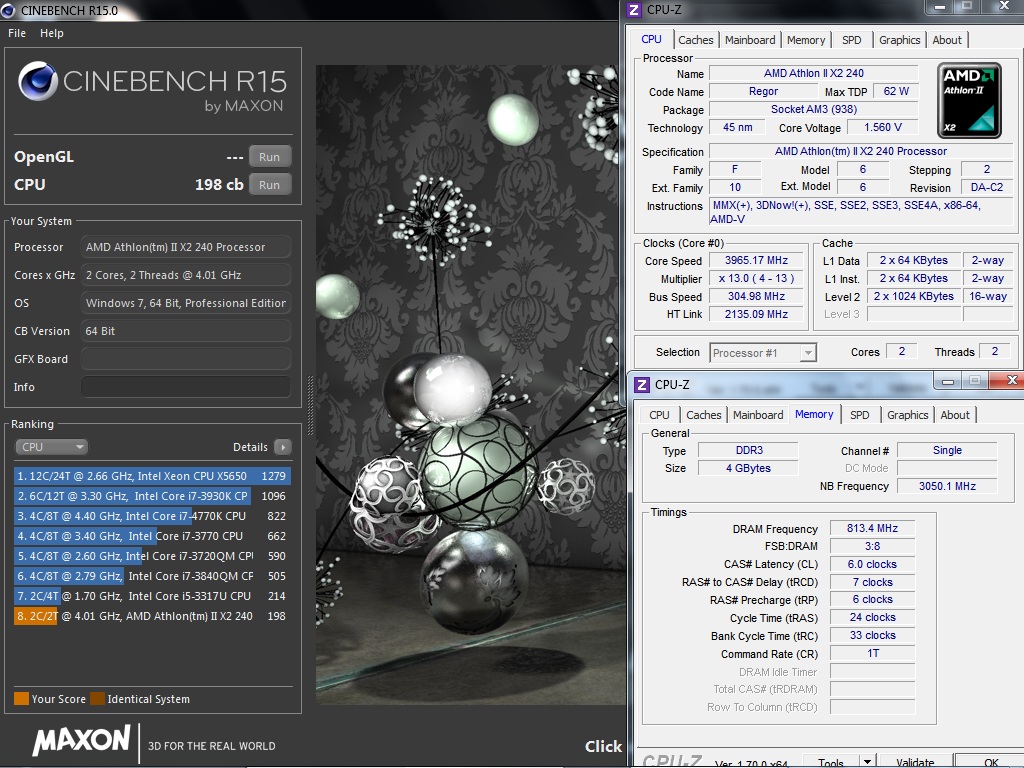
Task: Switch to Graphics tab in lower CPU-Z
Action: point(907,415)
